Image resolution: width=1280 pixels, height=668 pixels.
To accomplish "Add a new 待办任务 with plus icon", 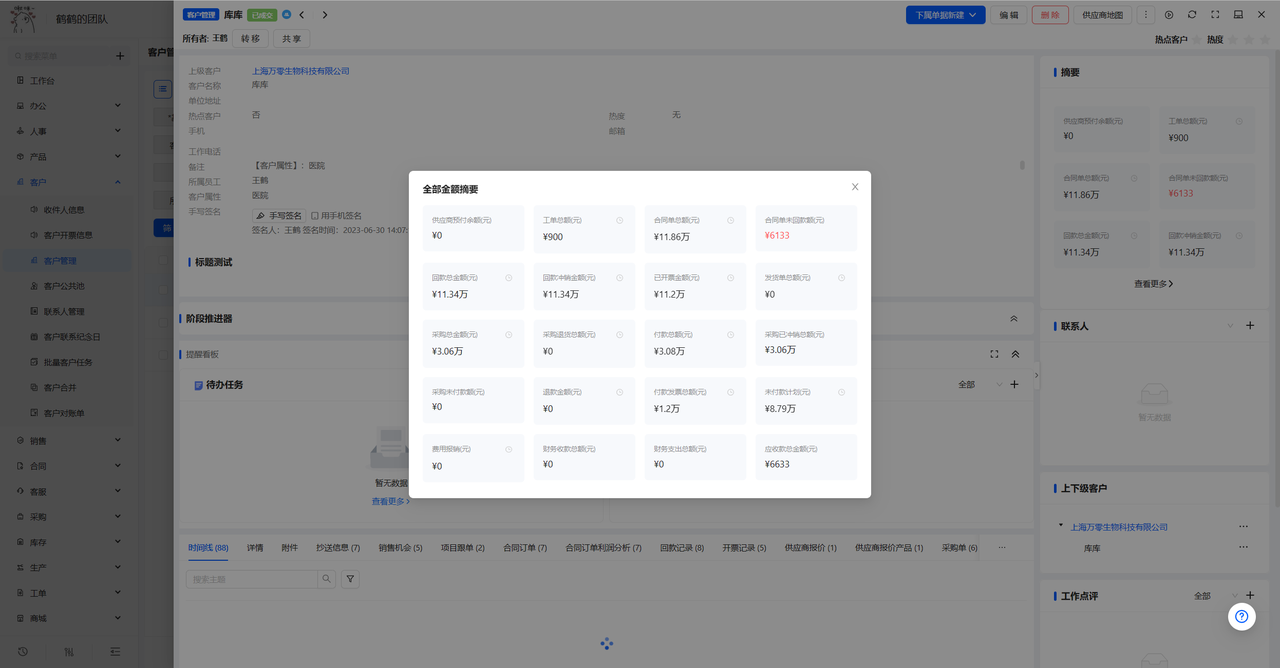I will click(x=1014, y=384).
